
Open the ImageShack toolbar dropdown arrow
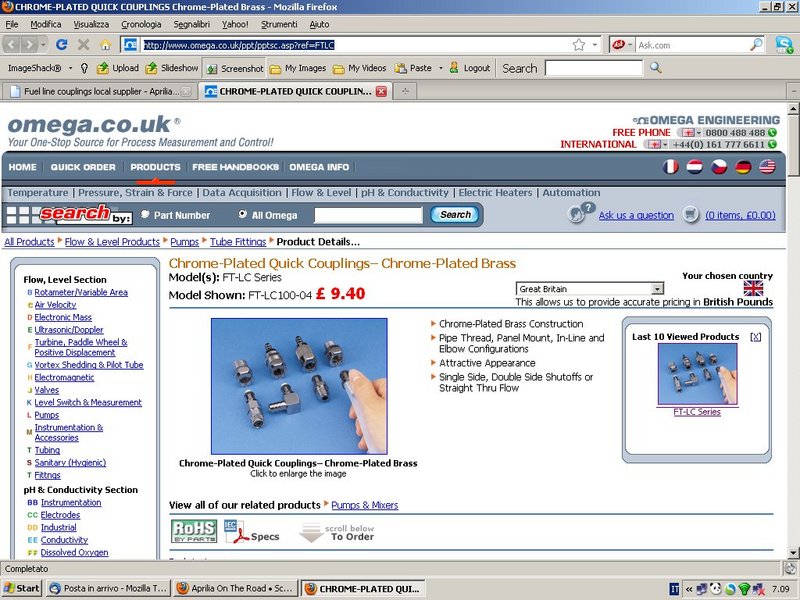(71, 68)
